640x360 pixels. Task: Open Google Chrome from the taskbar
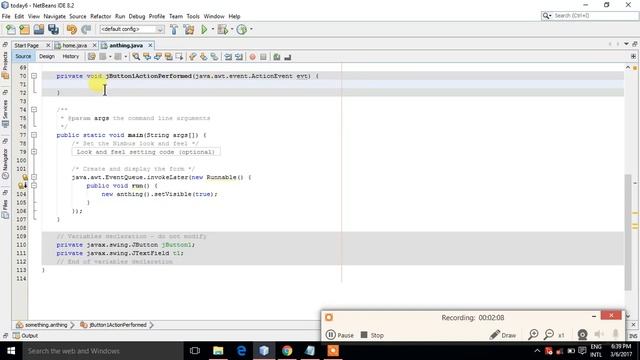point(287,351)
